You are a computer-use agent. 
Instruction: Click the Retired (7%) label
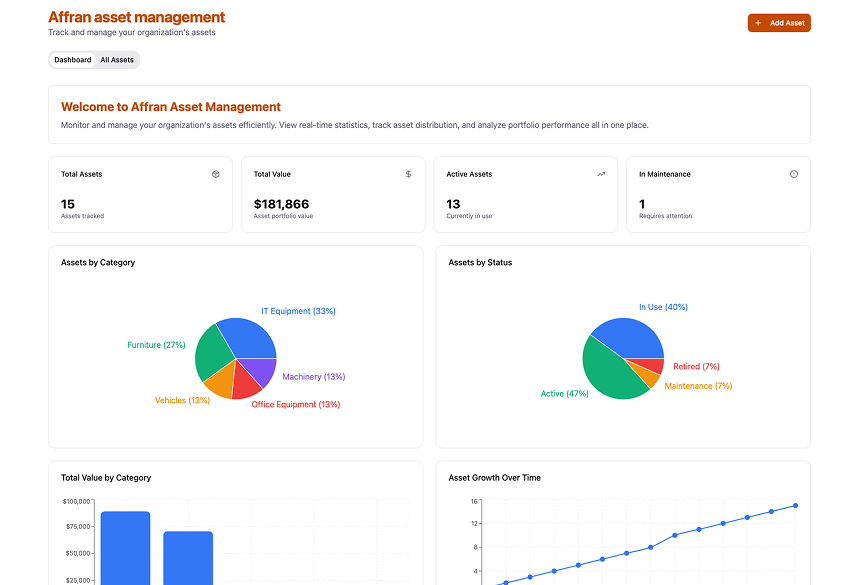pos(696,367)
